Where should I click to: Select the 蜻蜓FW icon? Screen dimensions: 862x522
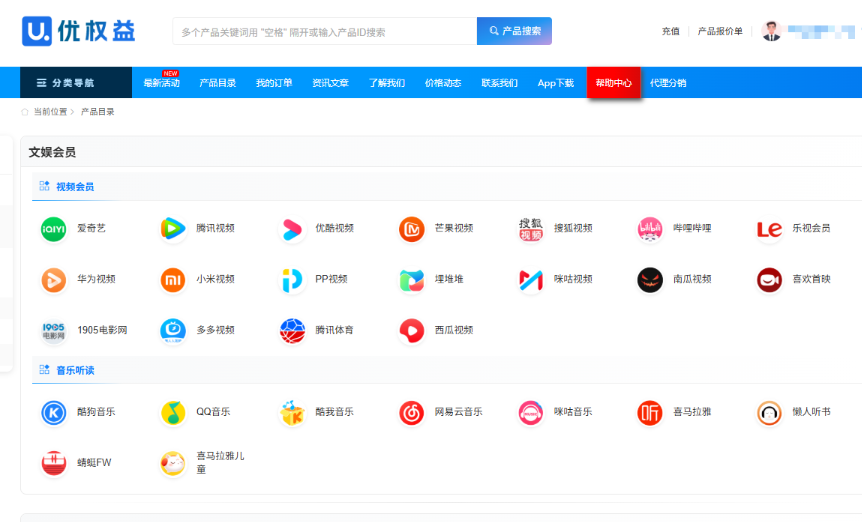[x=53, y=464]
